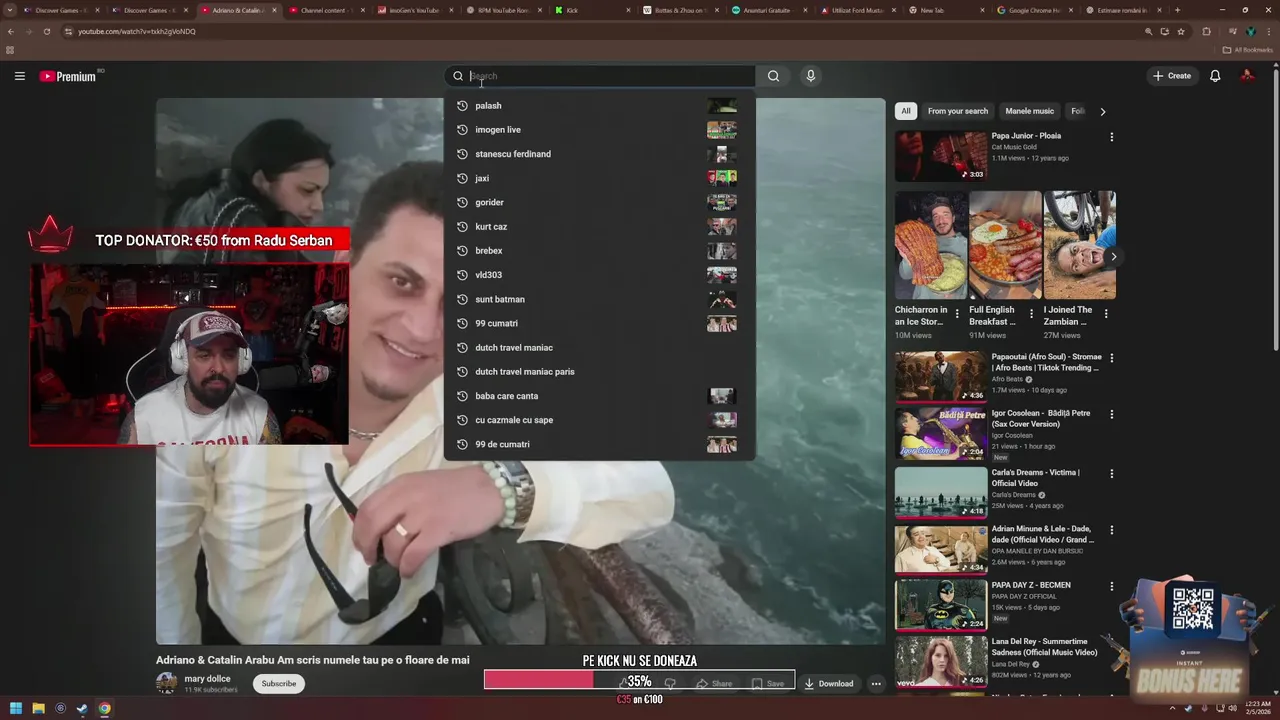Viewport: 1280px width, 720px height.
Task: Open more actions ellipsis beside Download
Action: [x=876, y=684]
